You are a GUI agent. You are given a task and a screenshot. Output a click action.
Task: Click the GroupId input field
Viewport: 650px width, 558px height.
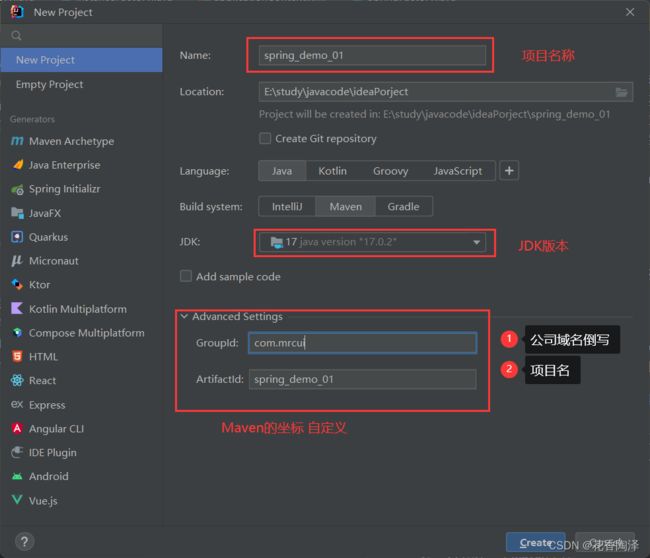[362, 343]
